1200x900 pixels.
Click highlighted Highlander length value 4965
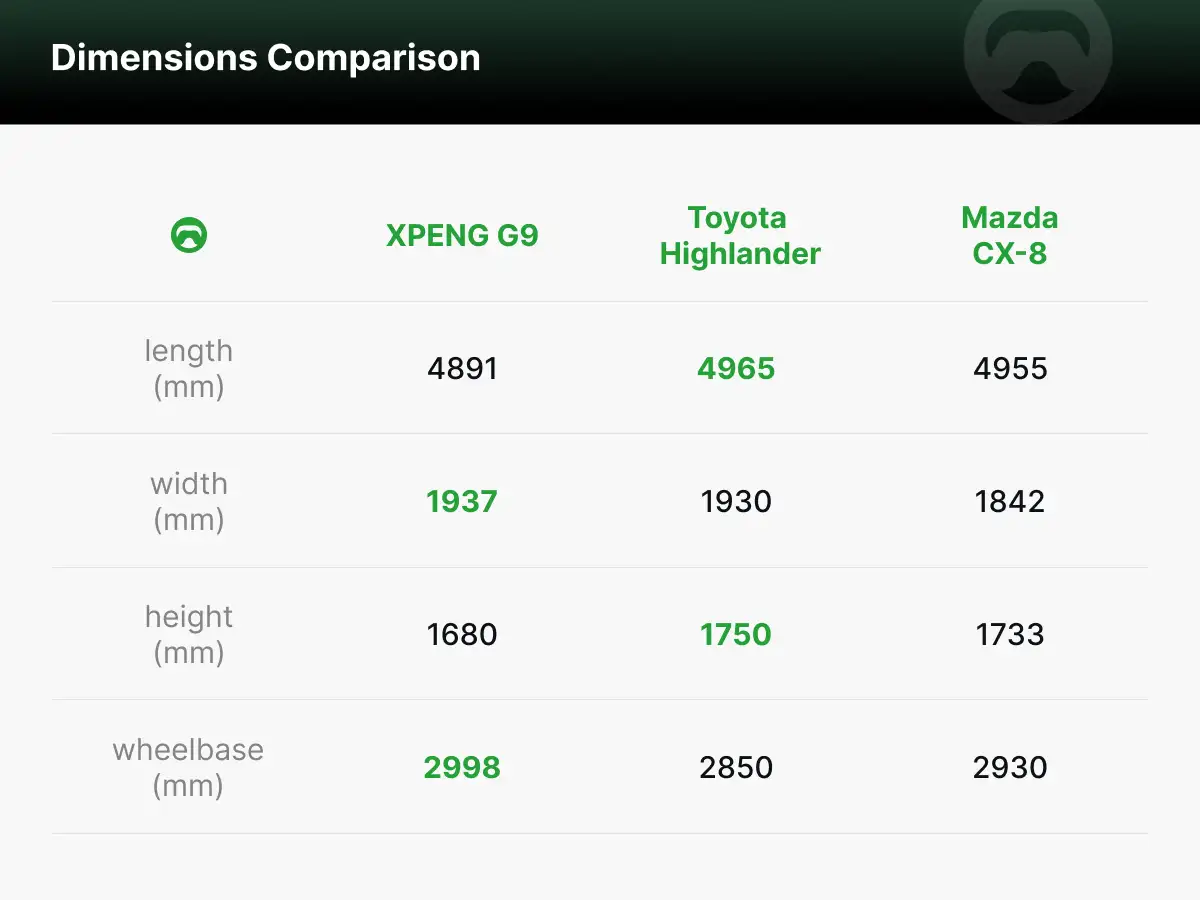[736, 369]
